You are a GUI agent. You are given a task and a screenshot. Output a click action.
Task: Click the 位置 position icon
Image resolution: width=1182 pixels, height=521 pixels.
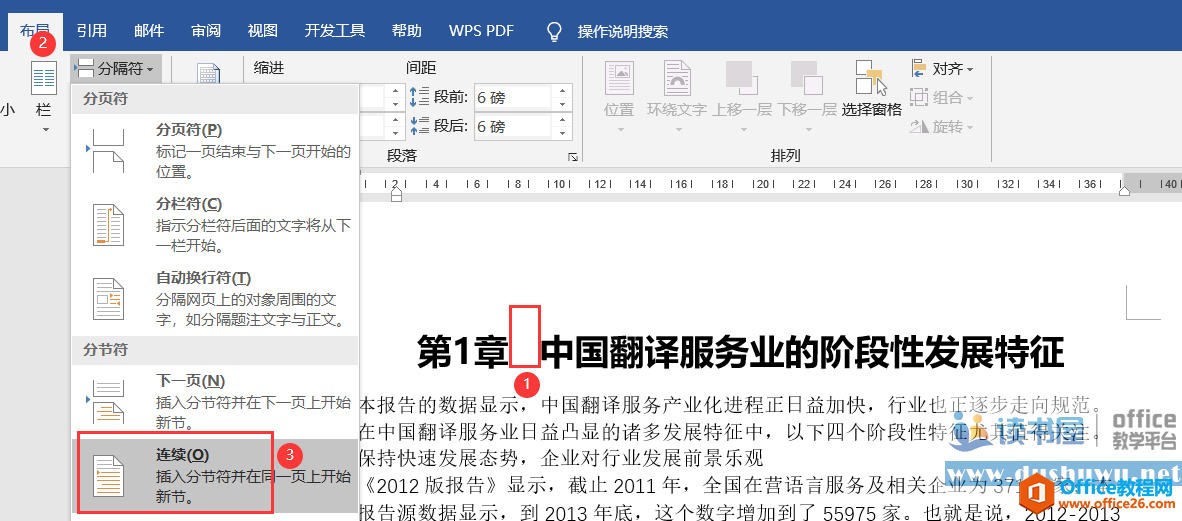(x=619, y=78)
